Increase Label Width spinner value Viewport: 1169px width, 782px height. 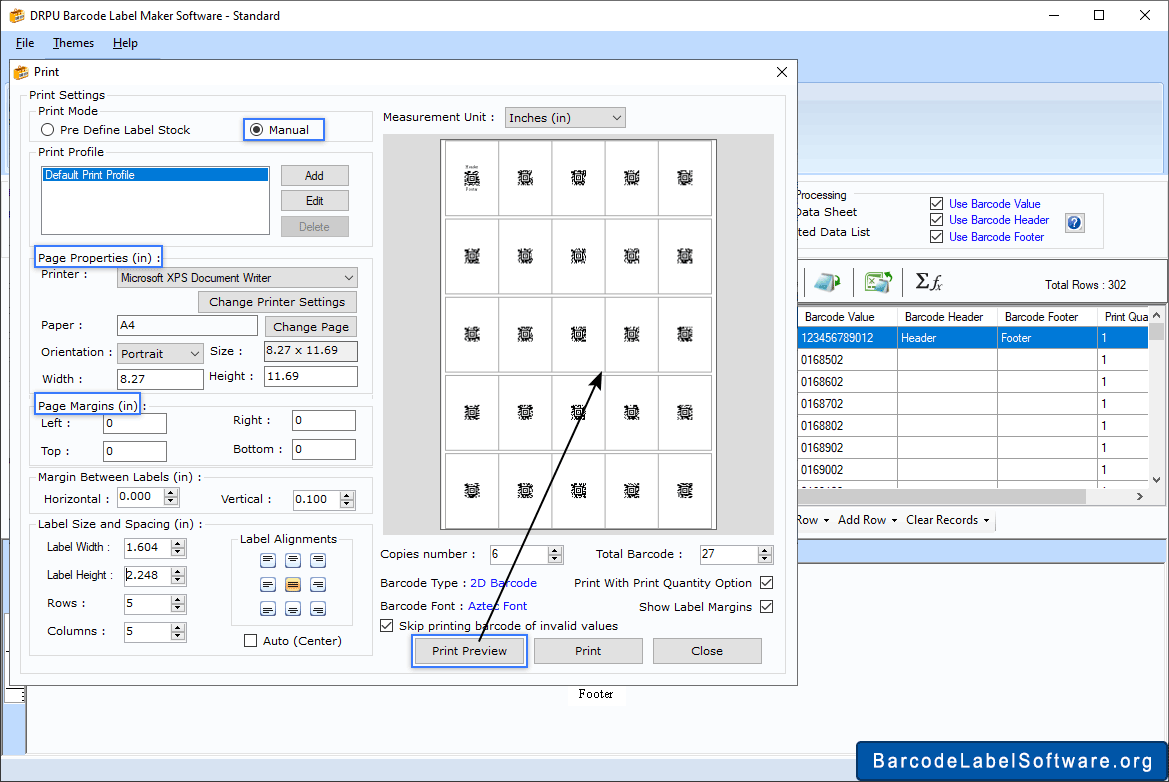coord(177,543)
